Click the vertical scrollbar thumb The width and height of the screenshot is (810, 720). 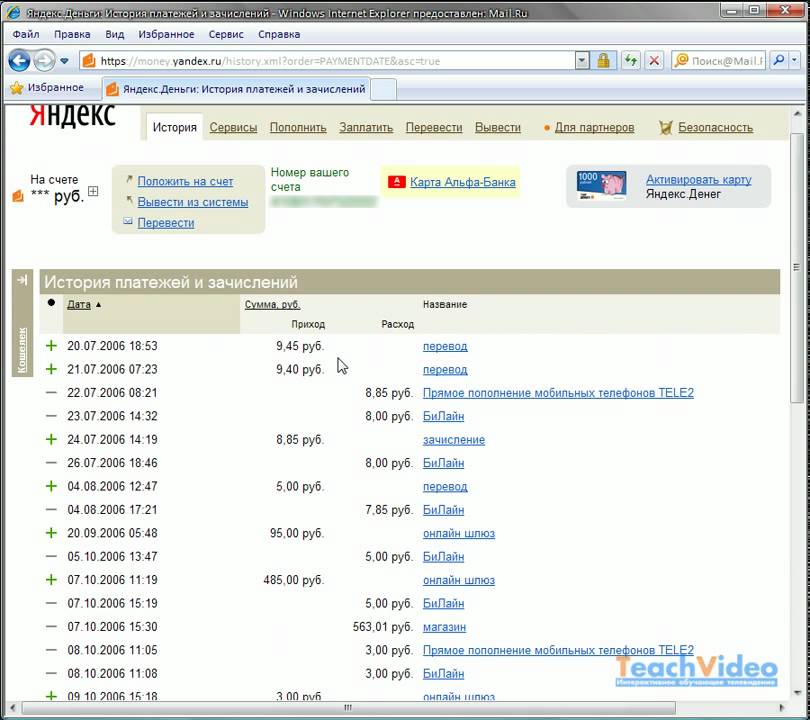(x=797, y=267)
